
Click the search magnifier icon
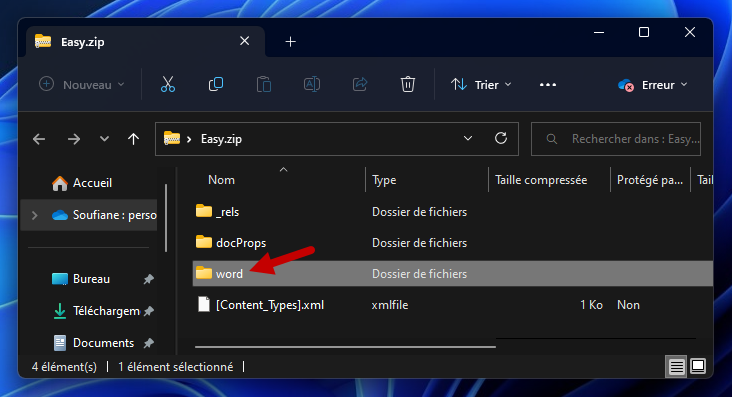pyautogui.click(x=551, y=139)
